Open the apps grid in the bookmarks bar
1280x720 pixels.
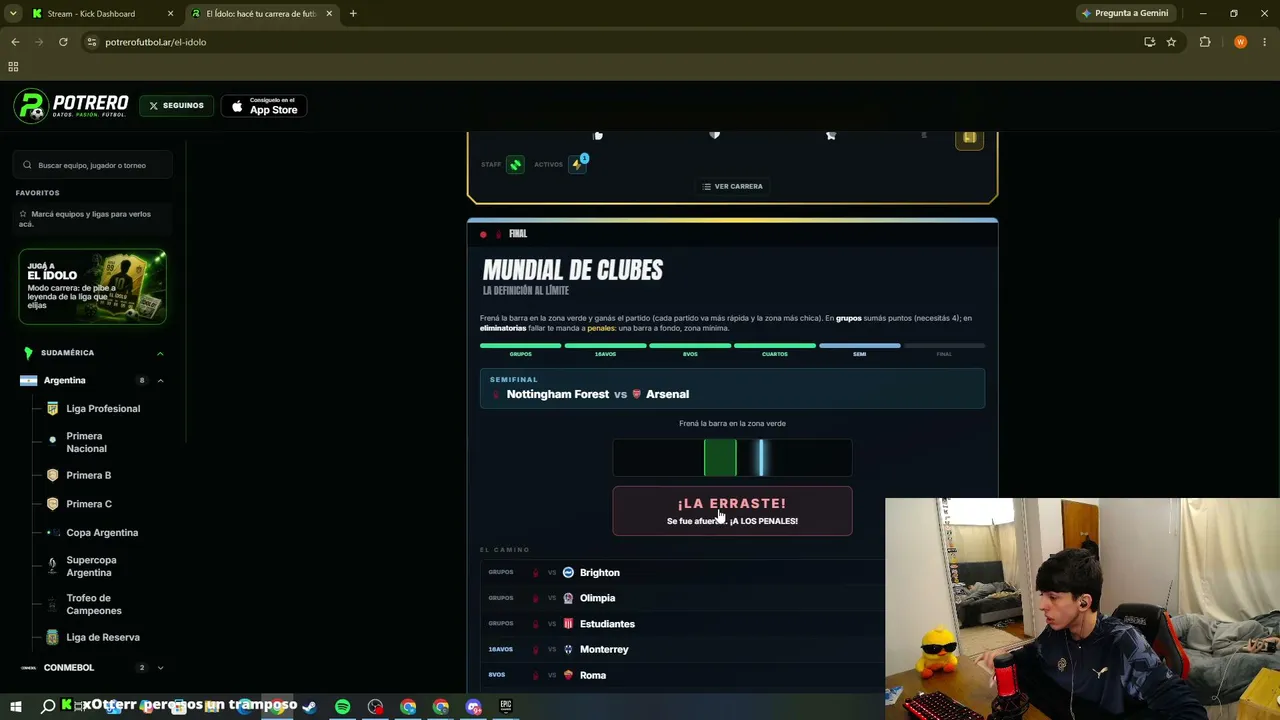point(13,67)
